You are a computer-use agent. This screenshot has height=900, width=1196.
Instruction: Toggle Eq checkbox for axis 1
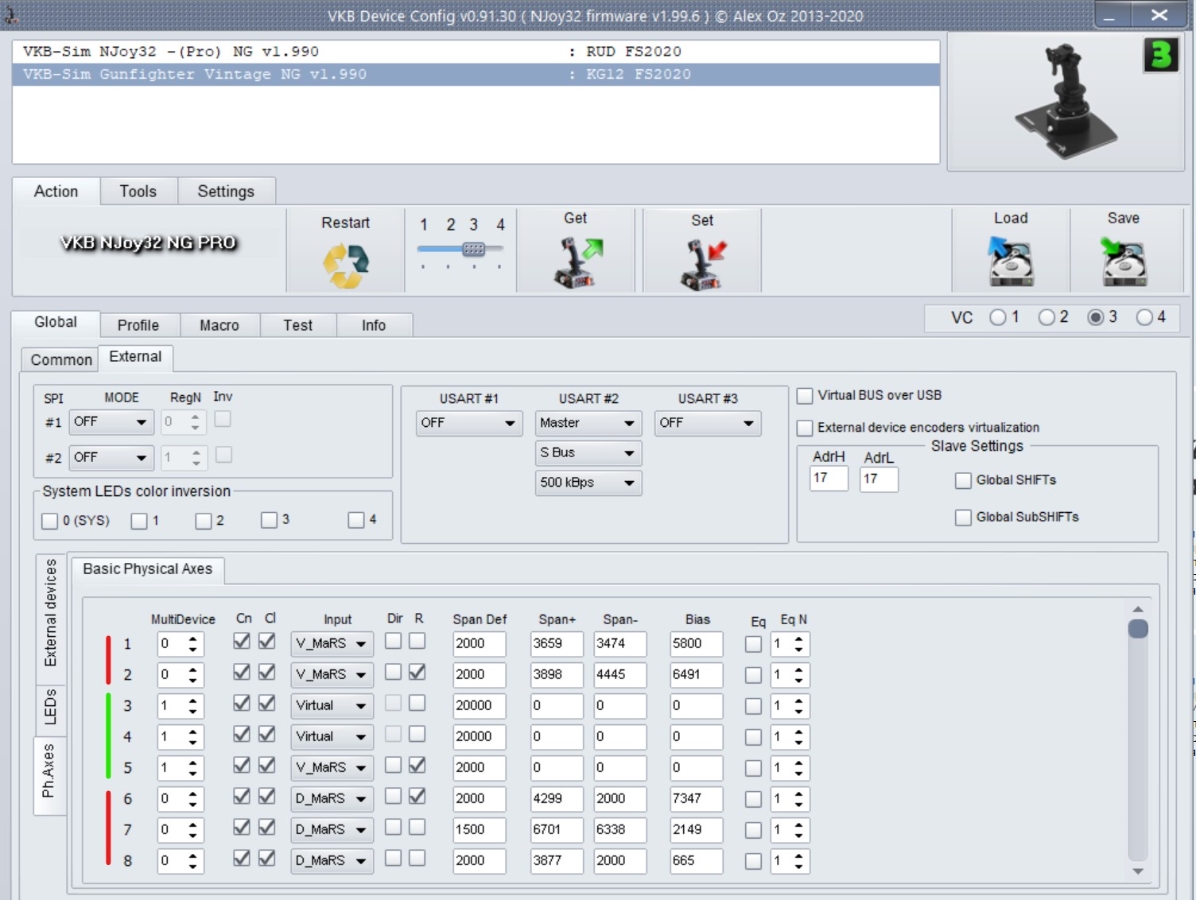pos(753,644)
